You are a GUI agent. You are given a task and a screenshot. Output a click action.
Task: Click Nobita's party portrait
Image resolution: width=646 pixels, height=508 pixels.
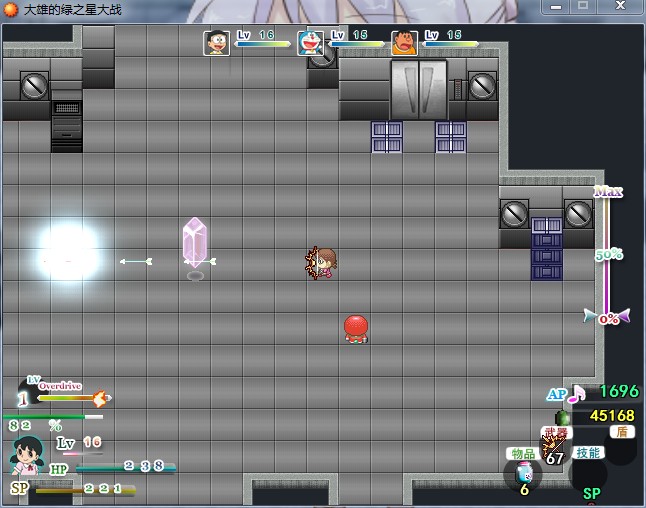tap(217, 43)
